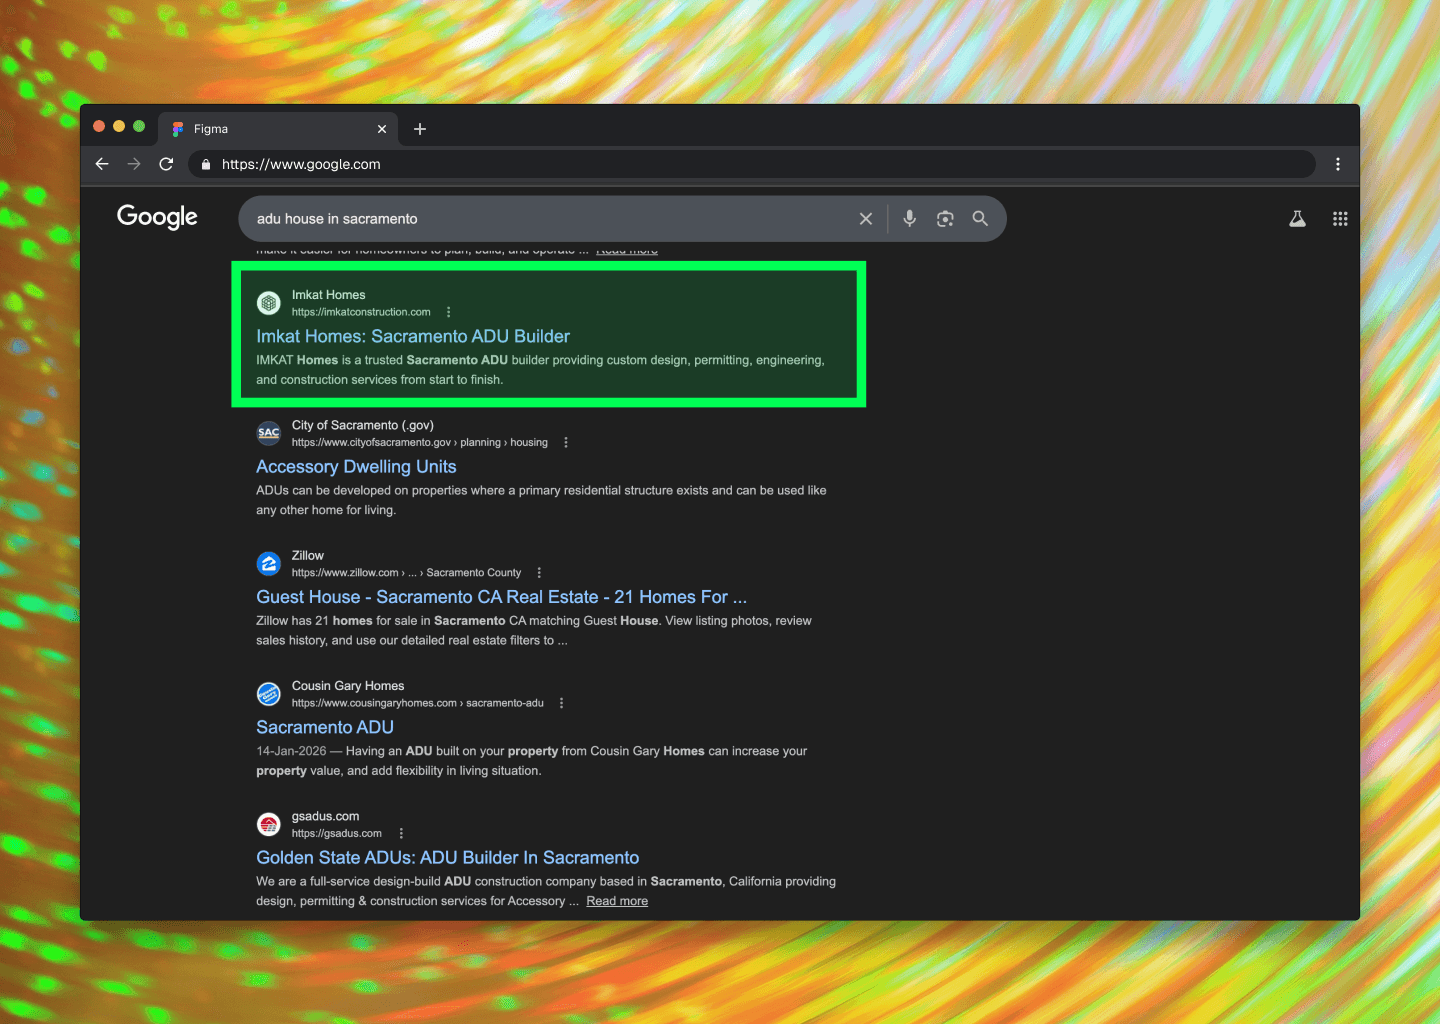Open 'Golden State ADUs: ADU Builder In Sacramento'

[447, 858]
